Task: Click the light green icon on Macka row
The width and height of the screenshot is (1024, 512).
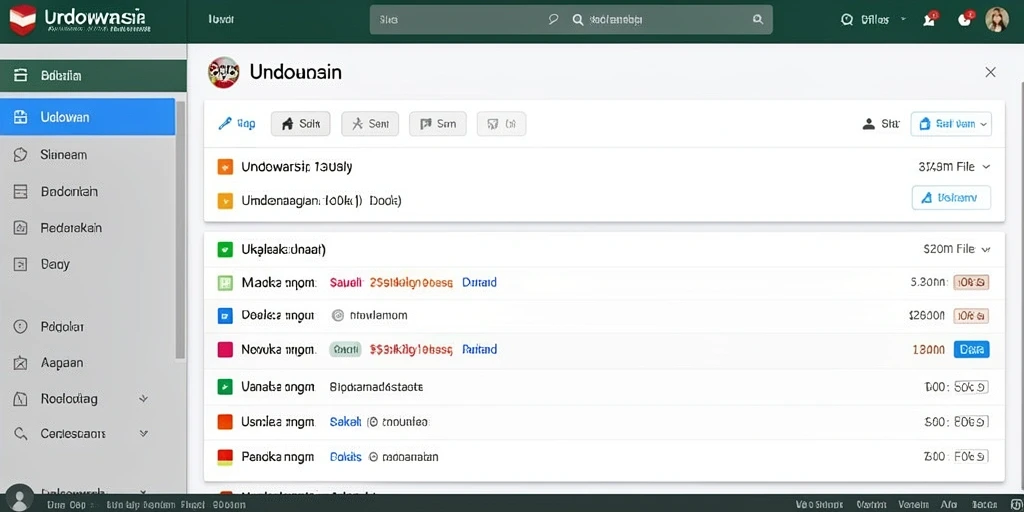Action: click(x=225, y=283)
